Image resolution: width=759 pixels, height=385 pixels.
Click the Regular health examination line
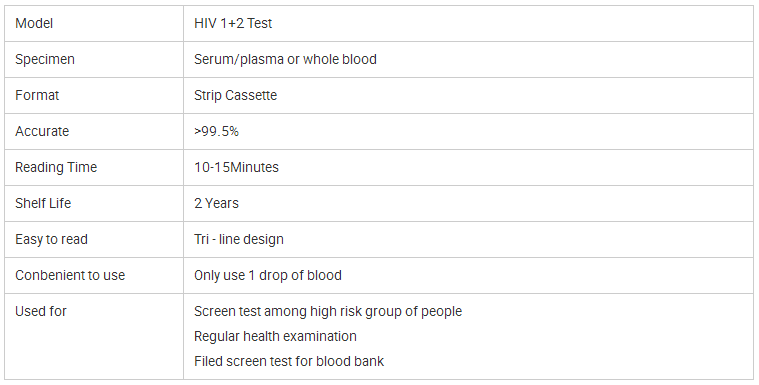275,336
